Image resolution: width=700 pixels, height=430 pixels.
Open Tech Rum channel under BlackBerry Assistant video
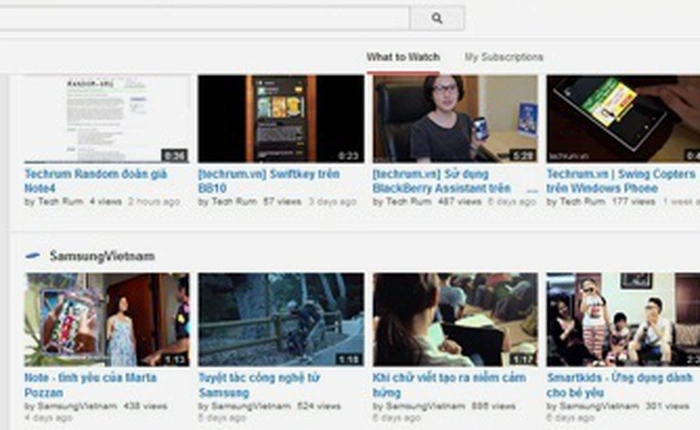pyautogui.click(x=409, y=202)
